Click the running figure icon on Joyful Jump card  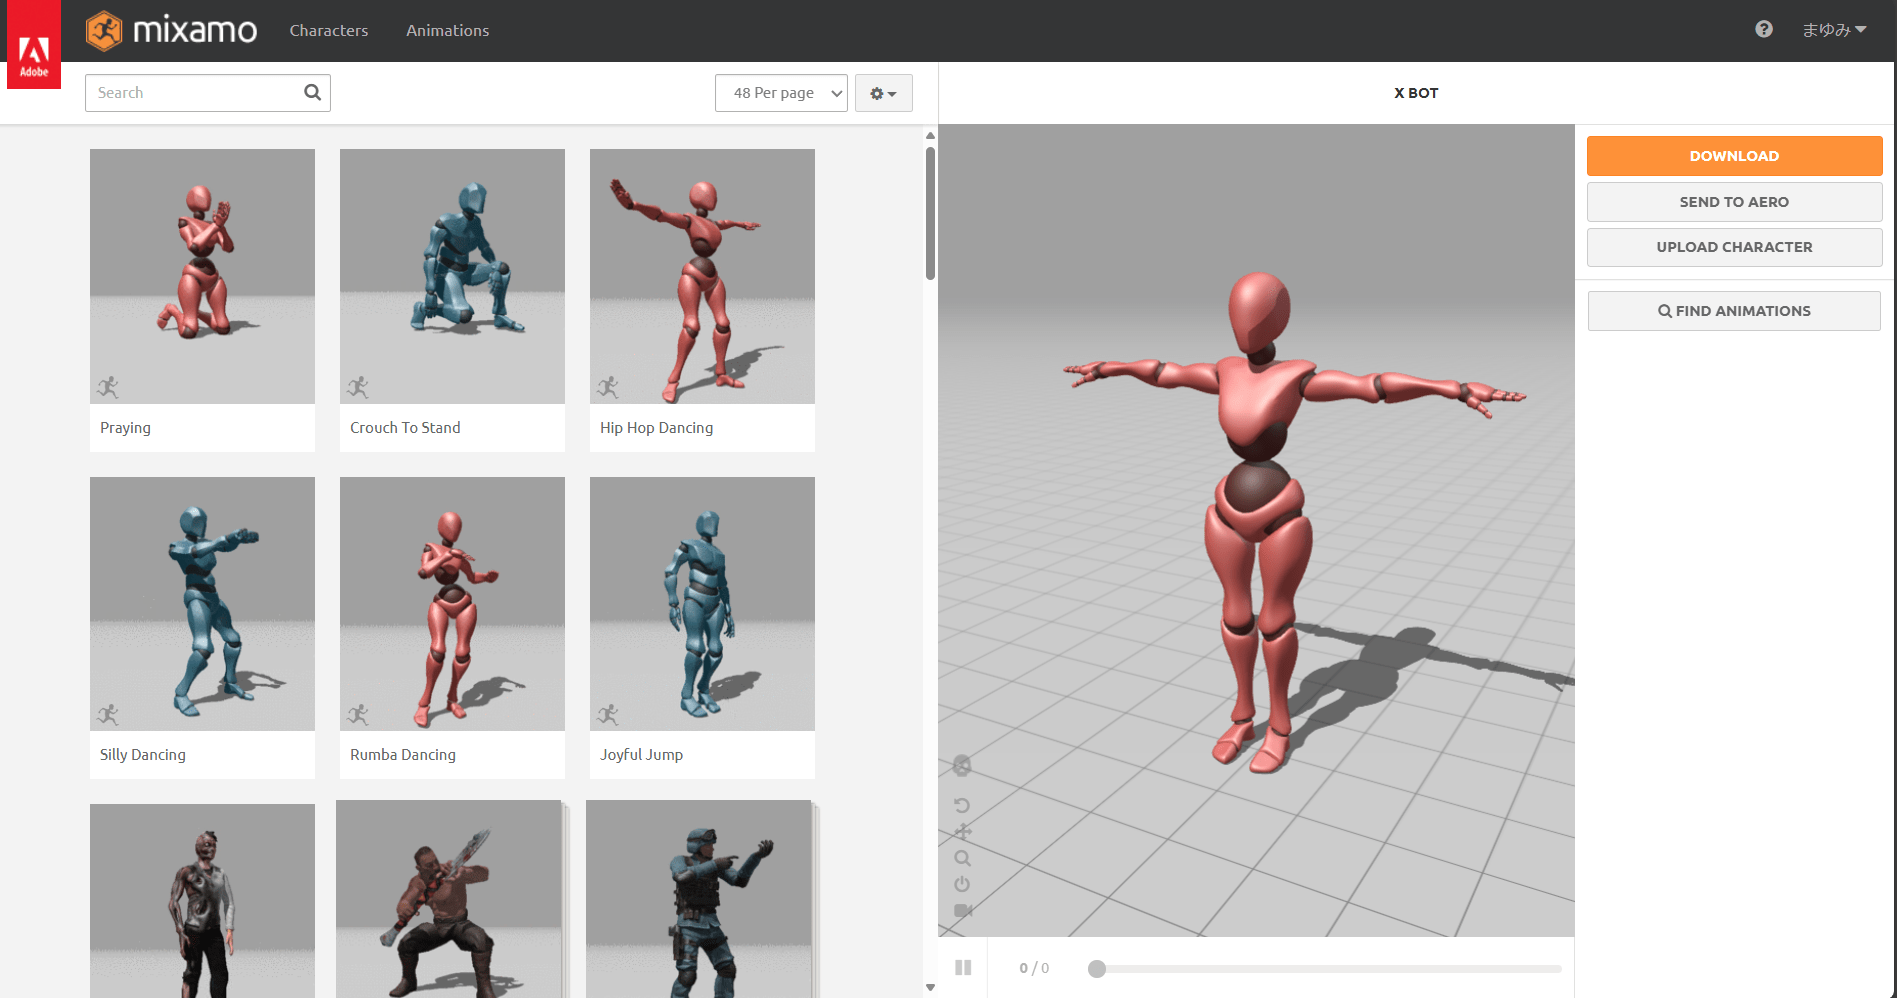608,714
